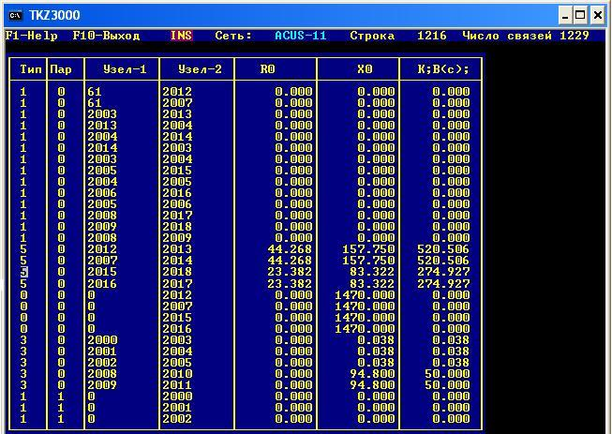This screenshot has height=434, width=612.
Task: Click the Число связей 1229 counter
Action: pos(525,36)
